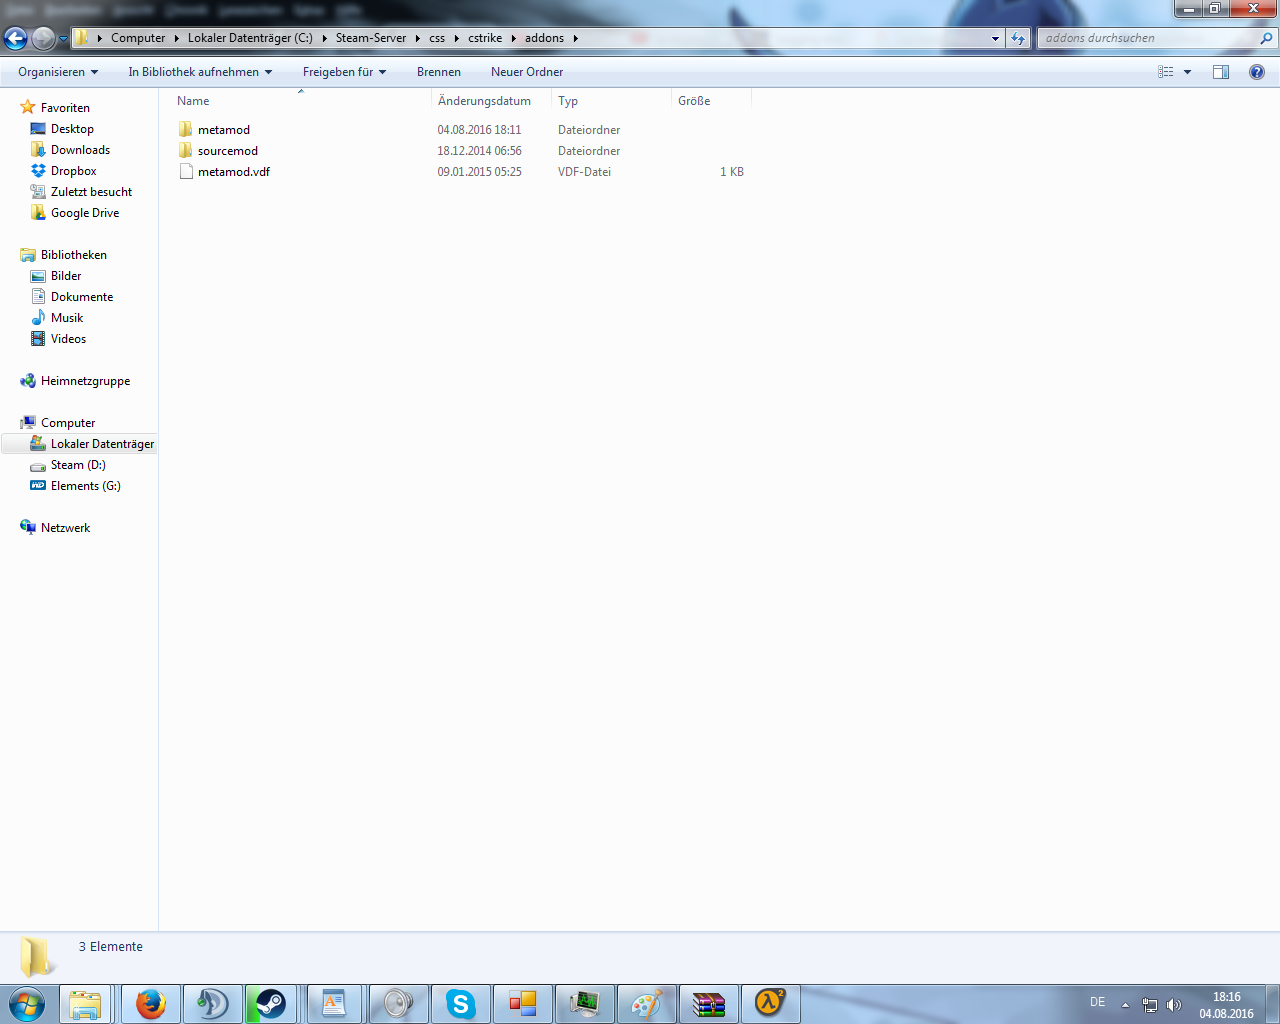Open the Windows Start orb

(x=27, y=1003)
